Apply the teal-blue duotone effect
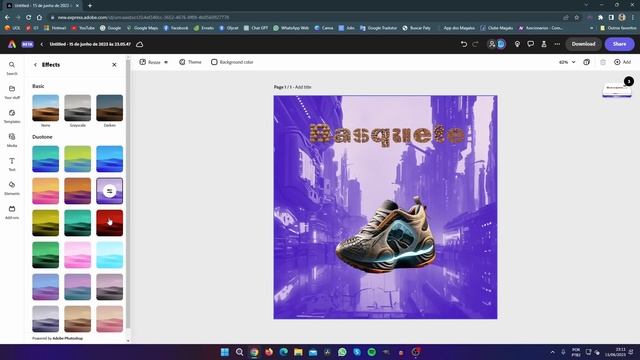Viewport: 640px width, 360px height. coord(45,159)
